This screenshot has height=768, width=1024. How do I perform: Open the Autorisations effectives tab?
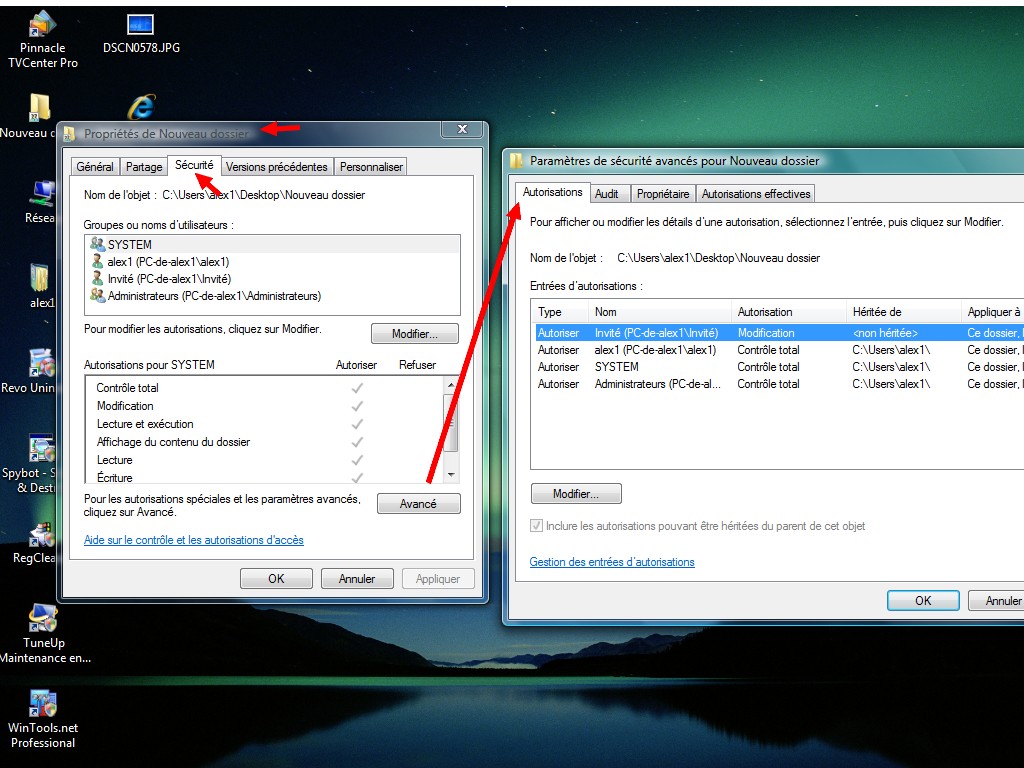click(755, 194)
